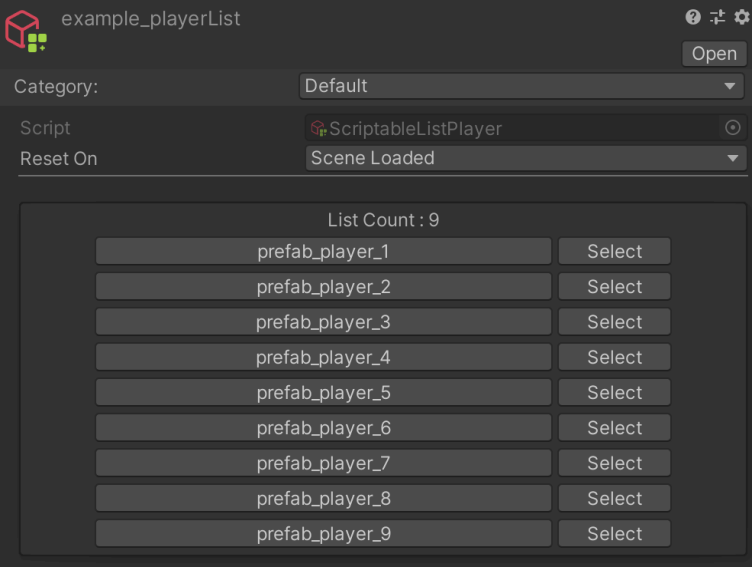Screen dimensions: 752x567
Task: Click Select next to prefab_player_6
Action: tap(614, 428)
